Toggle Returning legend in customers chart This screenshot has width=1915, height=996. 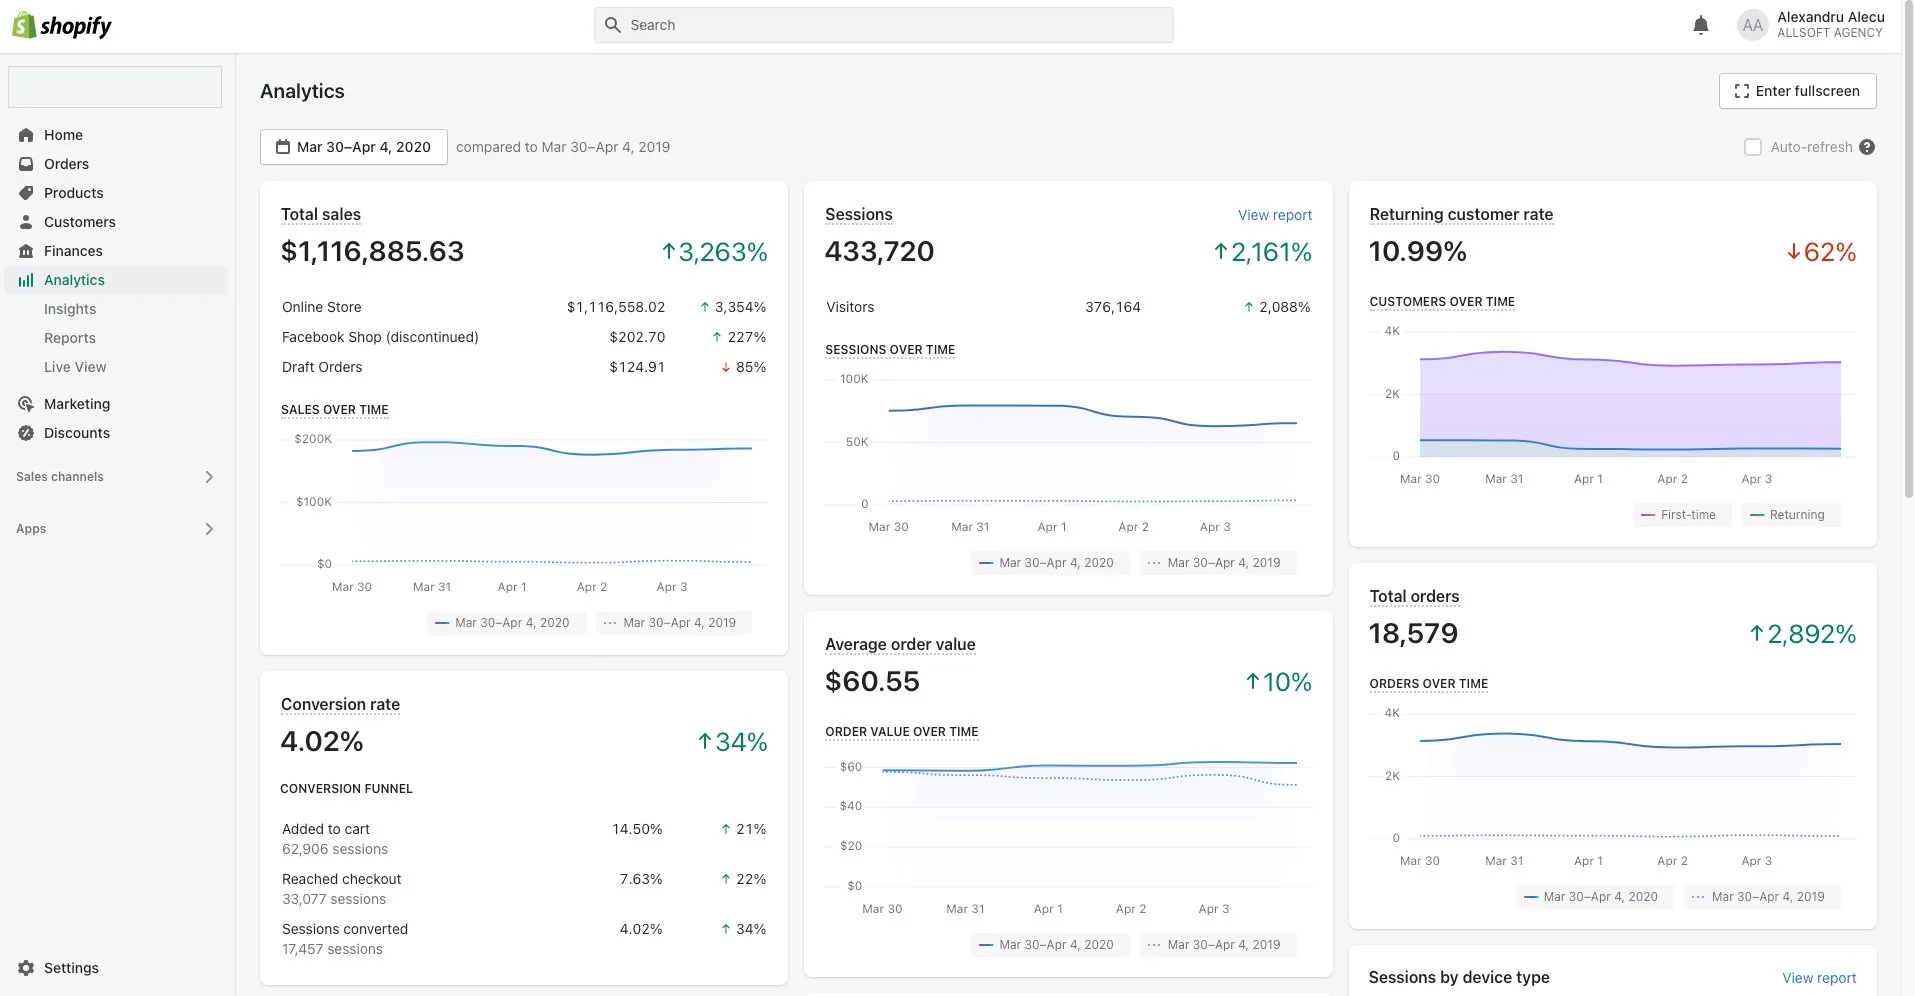click(x=1790, y=515)
